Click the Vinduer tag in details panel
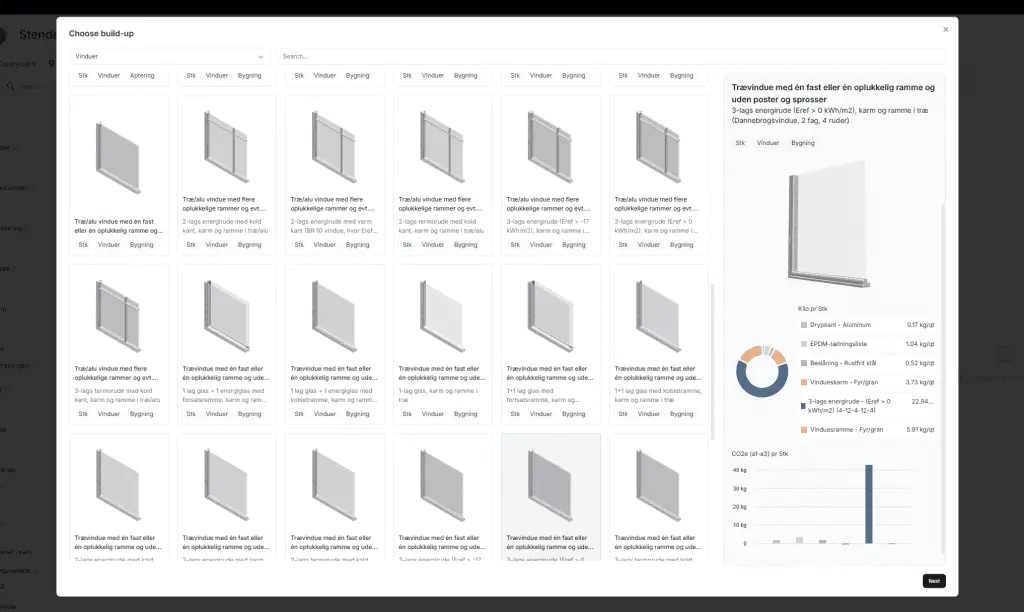The height and width of the screenshot is (612, 1024). (x=768, y=143)
